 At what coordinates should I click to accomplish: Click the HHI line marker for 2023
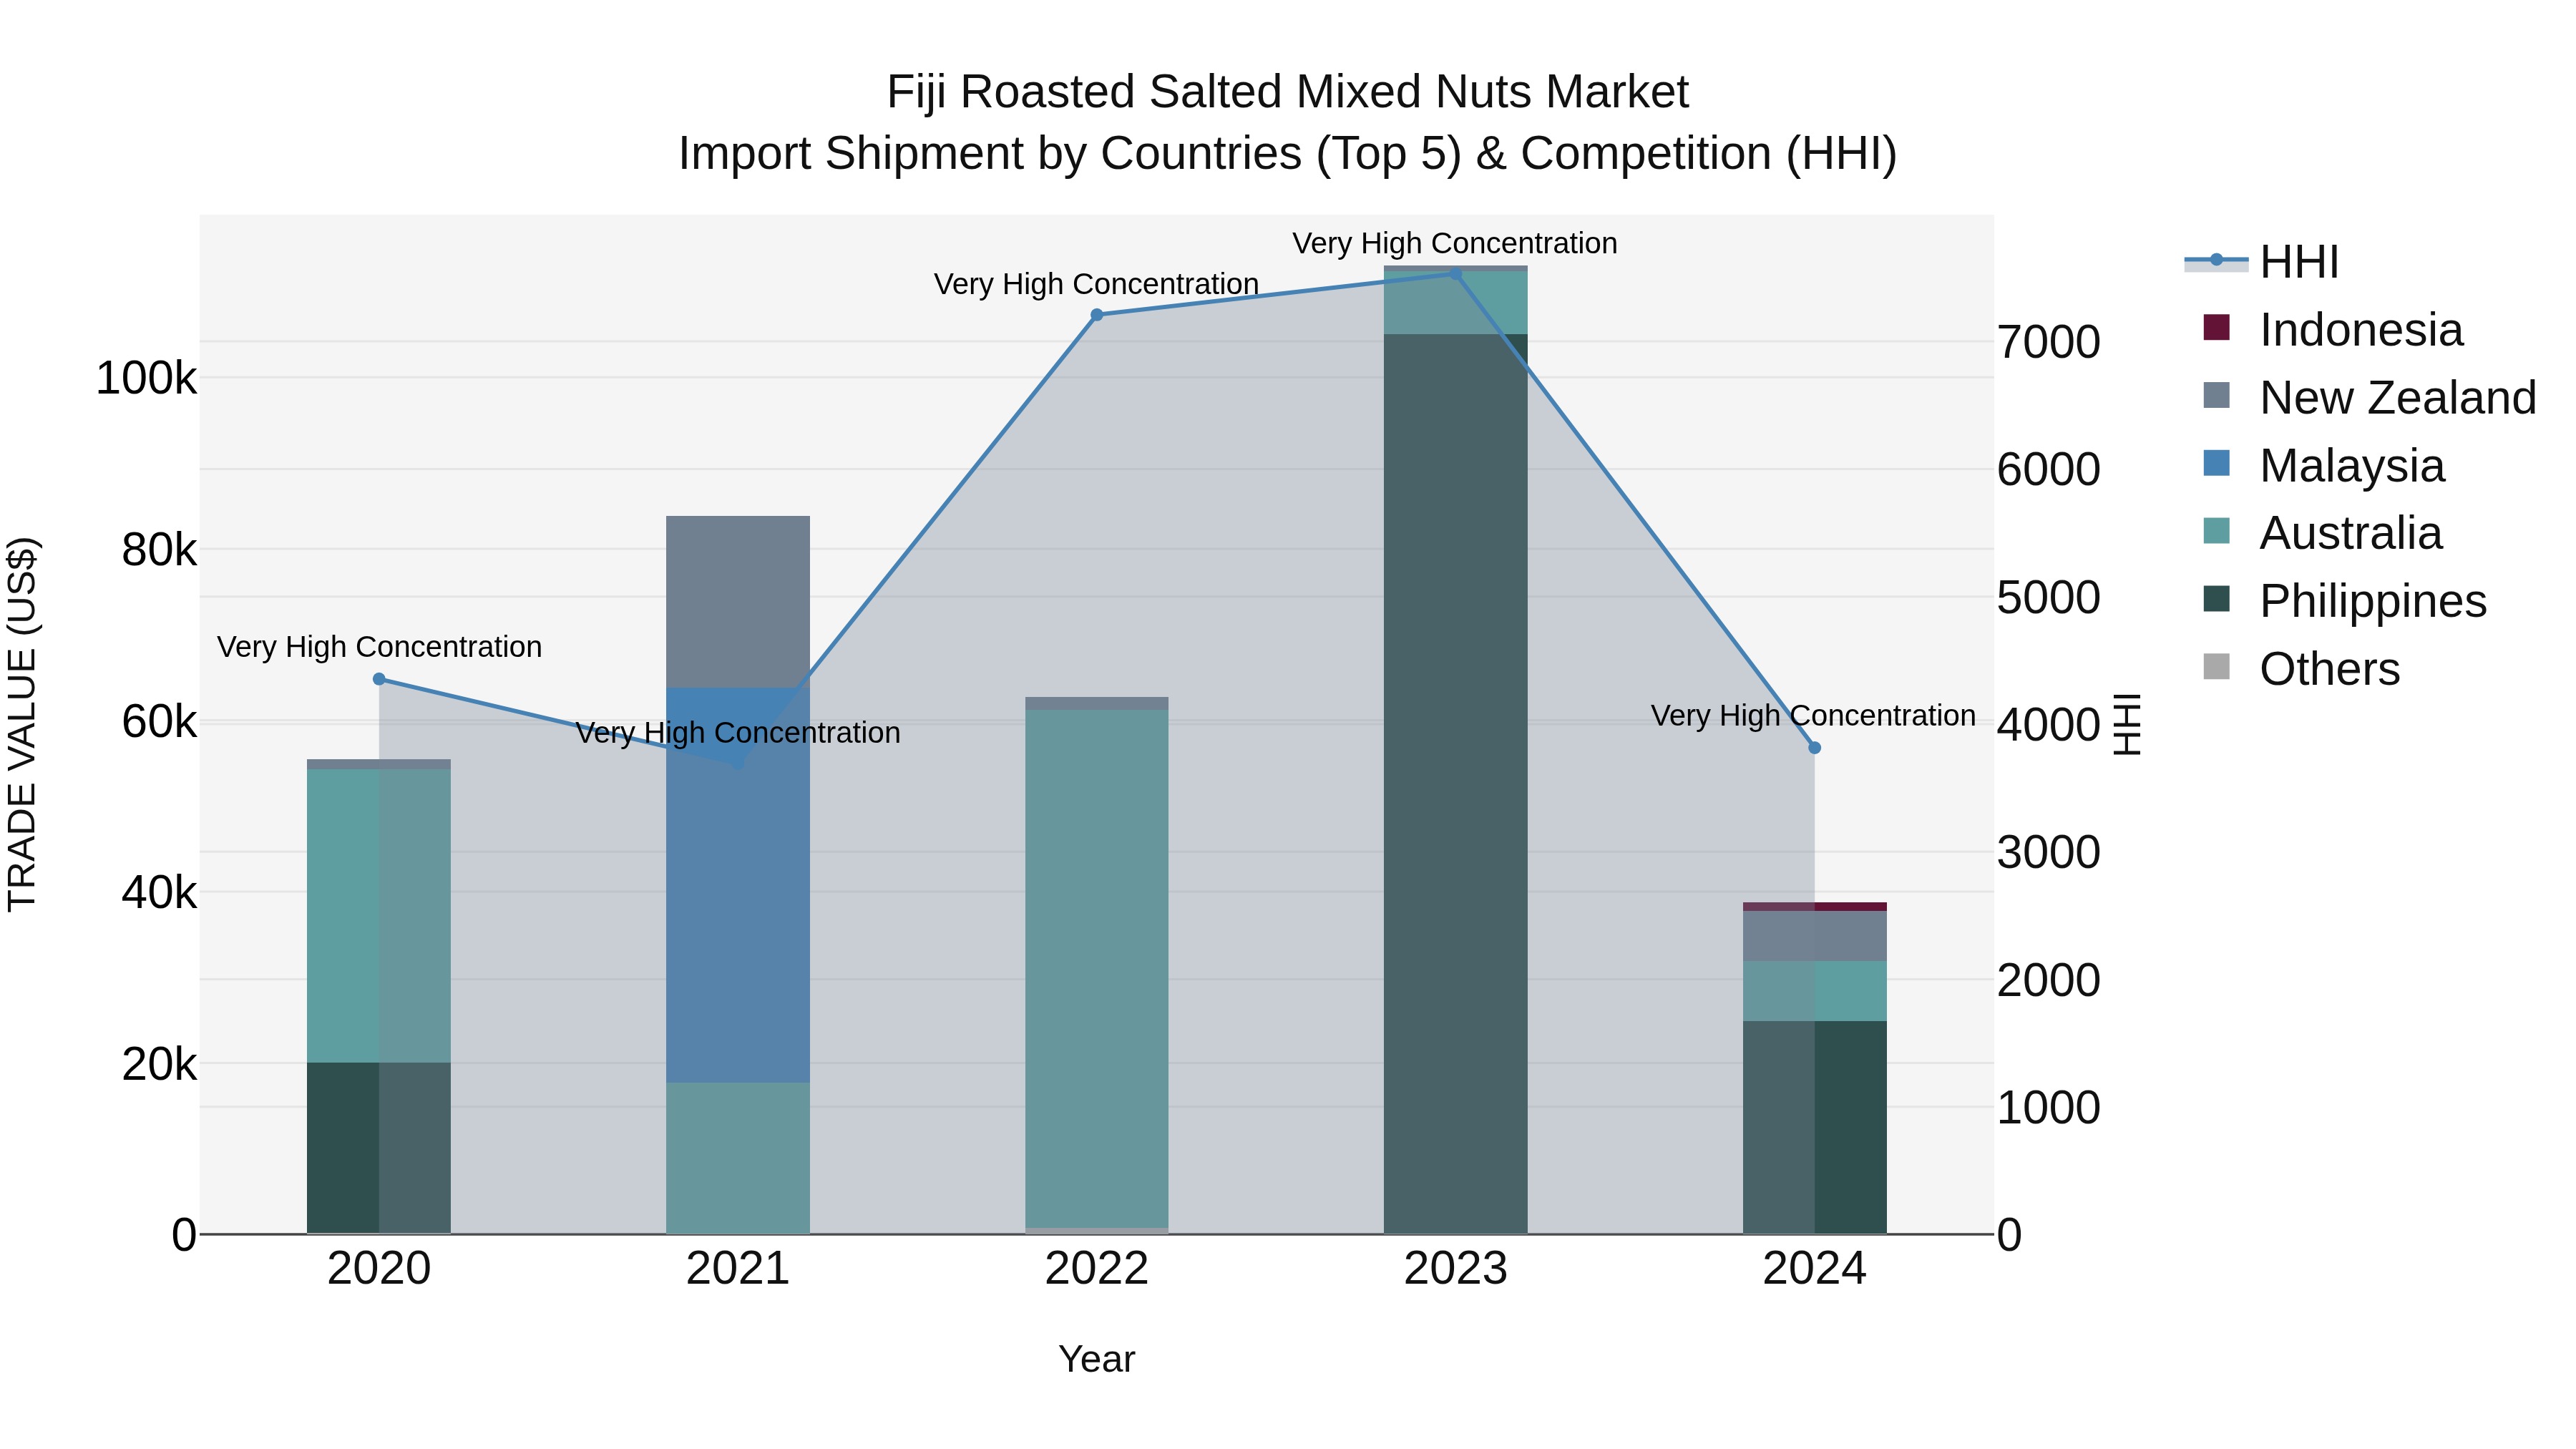coord(1455,274)
